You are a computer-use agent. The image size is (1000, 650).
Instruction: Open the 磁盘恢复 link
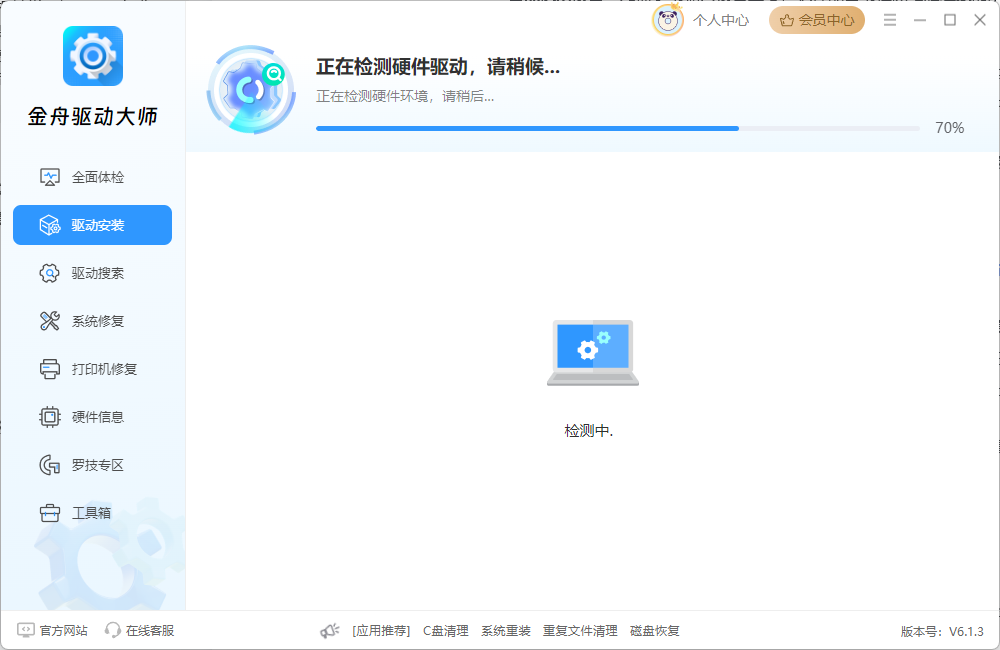(x=654, y=631)
